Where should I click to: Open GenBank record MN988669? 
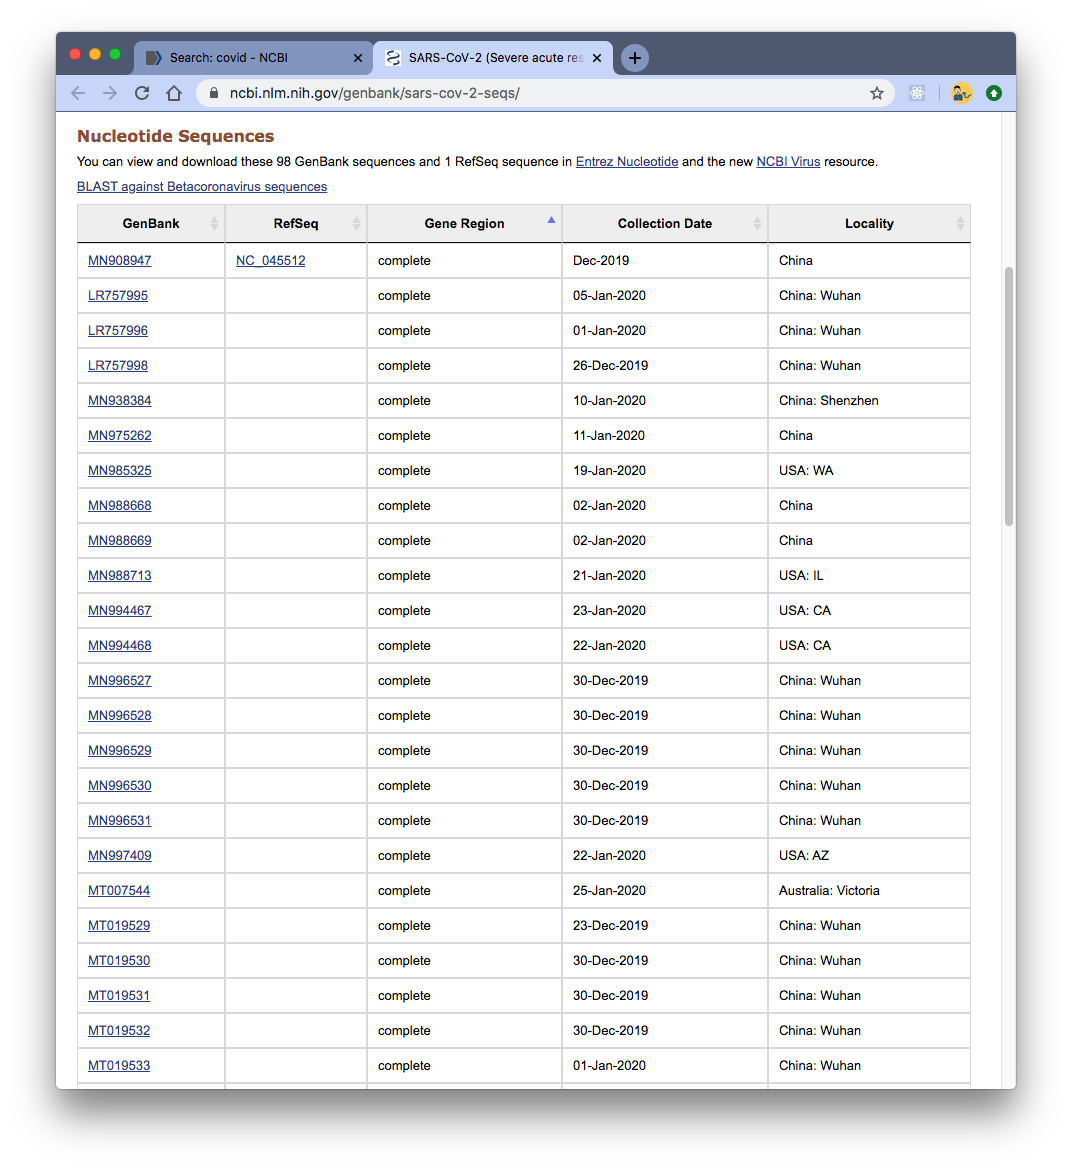coord(119,541)
